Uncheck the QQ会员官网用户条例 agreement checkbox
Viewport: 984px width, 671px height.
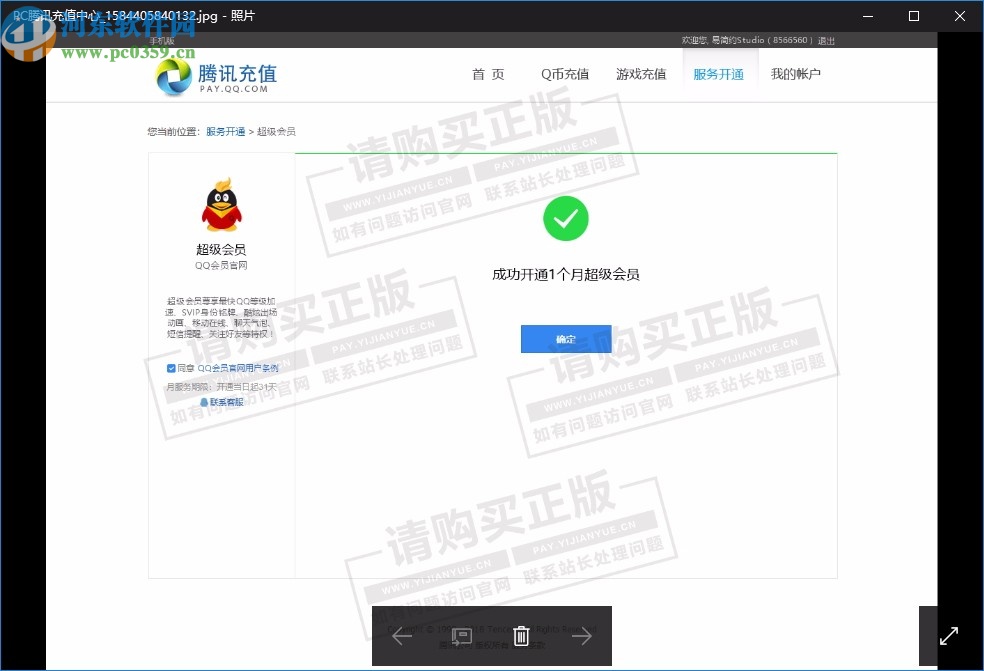[170, 367]
